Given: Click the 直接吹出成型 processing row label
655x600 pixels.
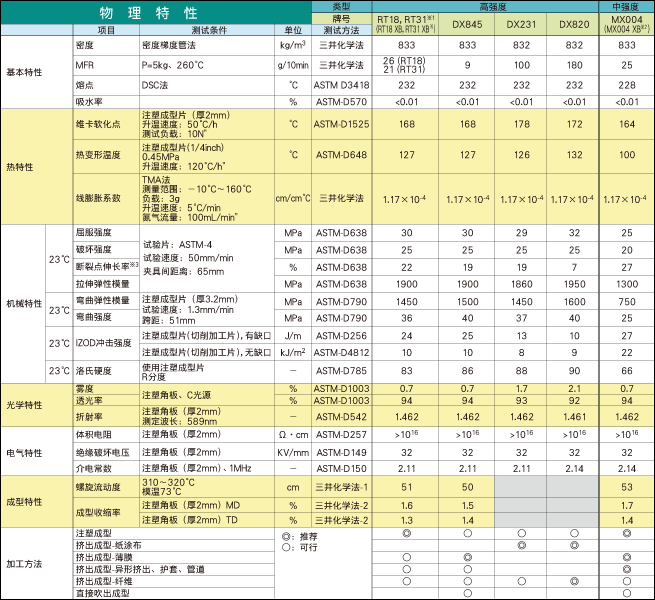Looking at the screenshot, I should 103,593.
